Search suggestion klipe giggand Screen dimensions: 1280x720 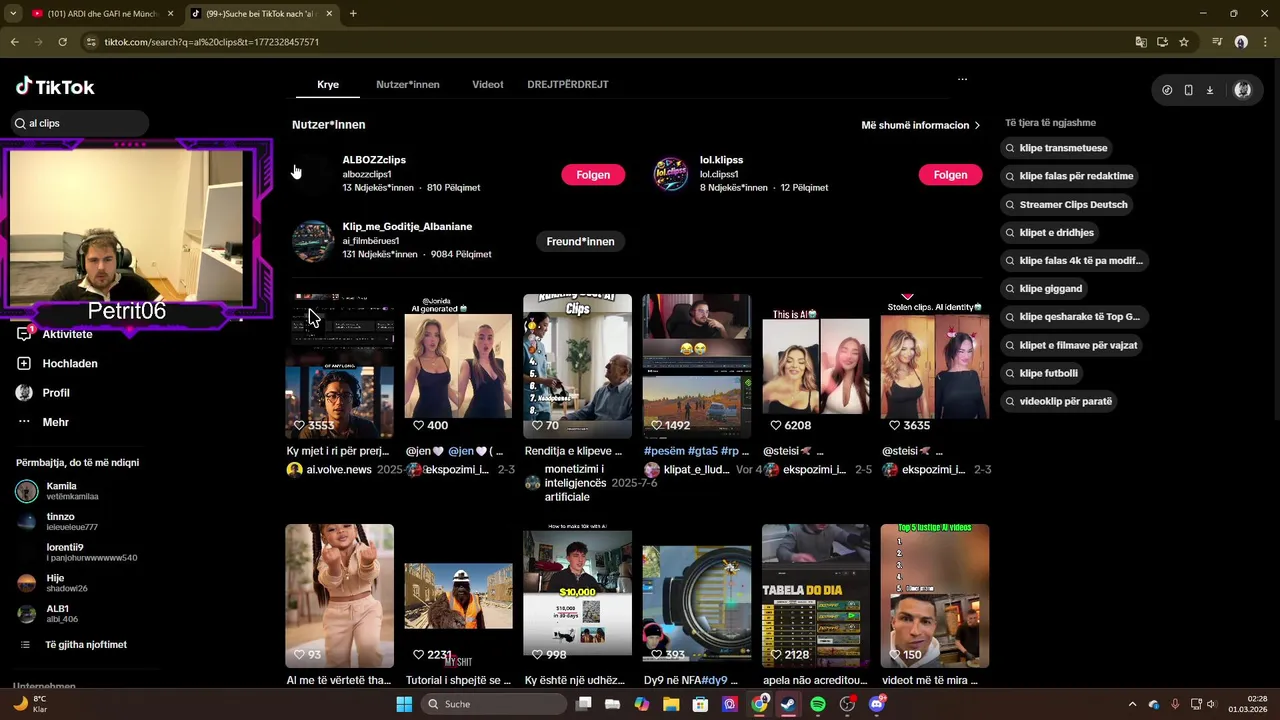[x=1043, y=288]
